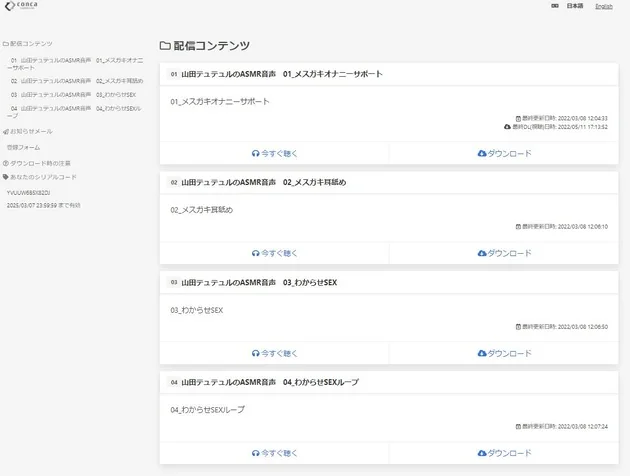Screen dimensions: 630x476
Task: Open 配信コンテンツ in the sidebar
Action: 28,43
